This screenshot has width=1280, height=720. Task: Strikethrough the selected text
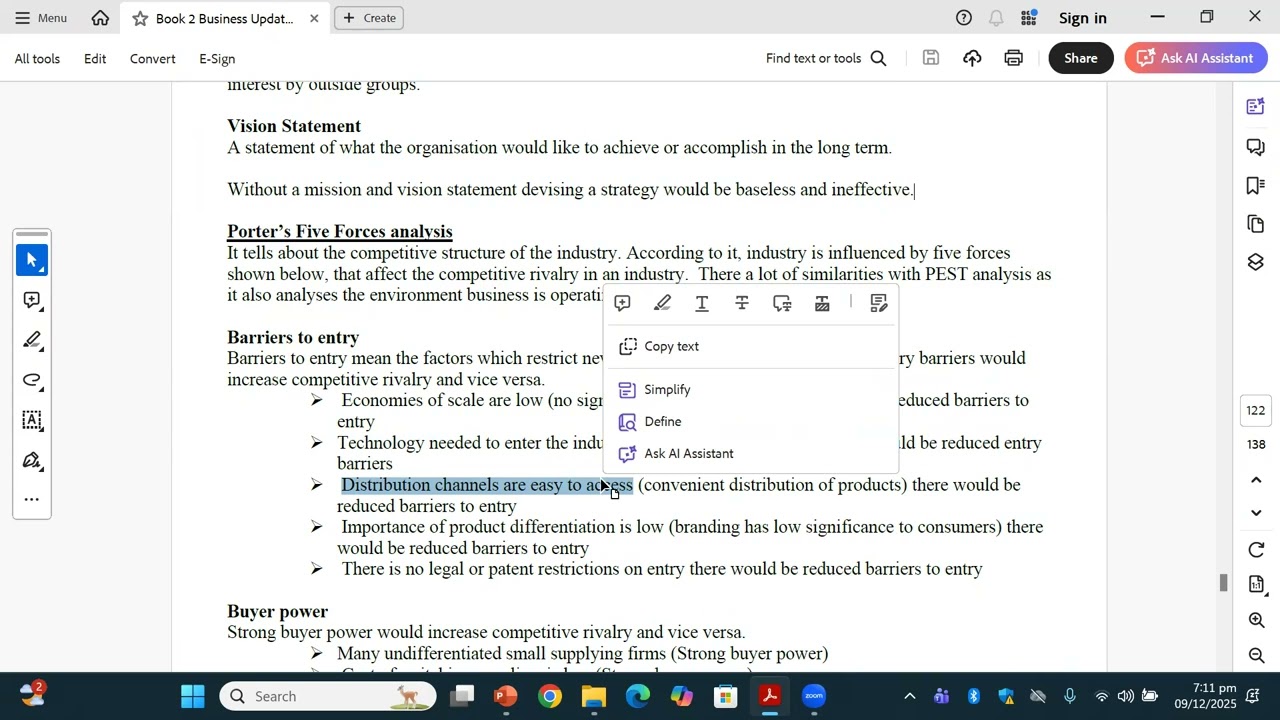tap(742, 303)
